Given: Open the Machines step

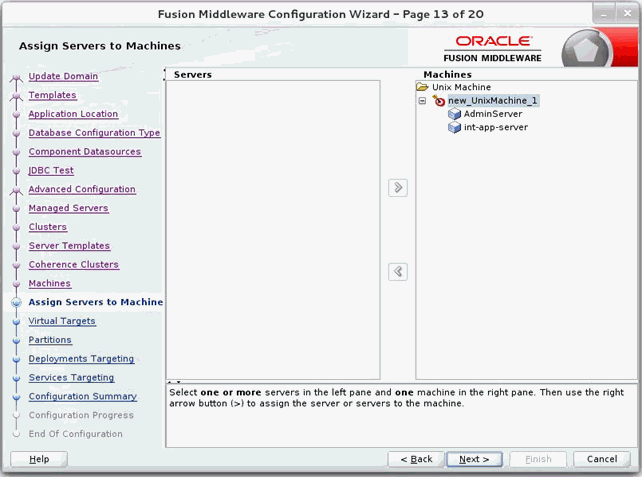Looking at the screenshot, I should pyautogui.click(x=50, y=283).
